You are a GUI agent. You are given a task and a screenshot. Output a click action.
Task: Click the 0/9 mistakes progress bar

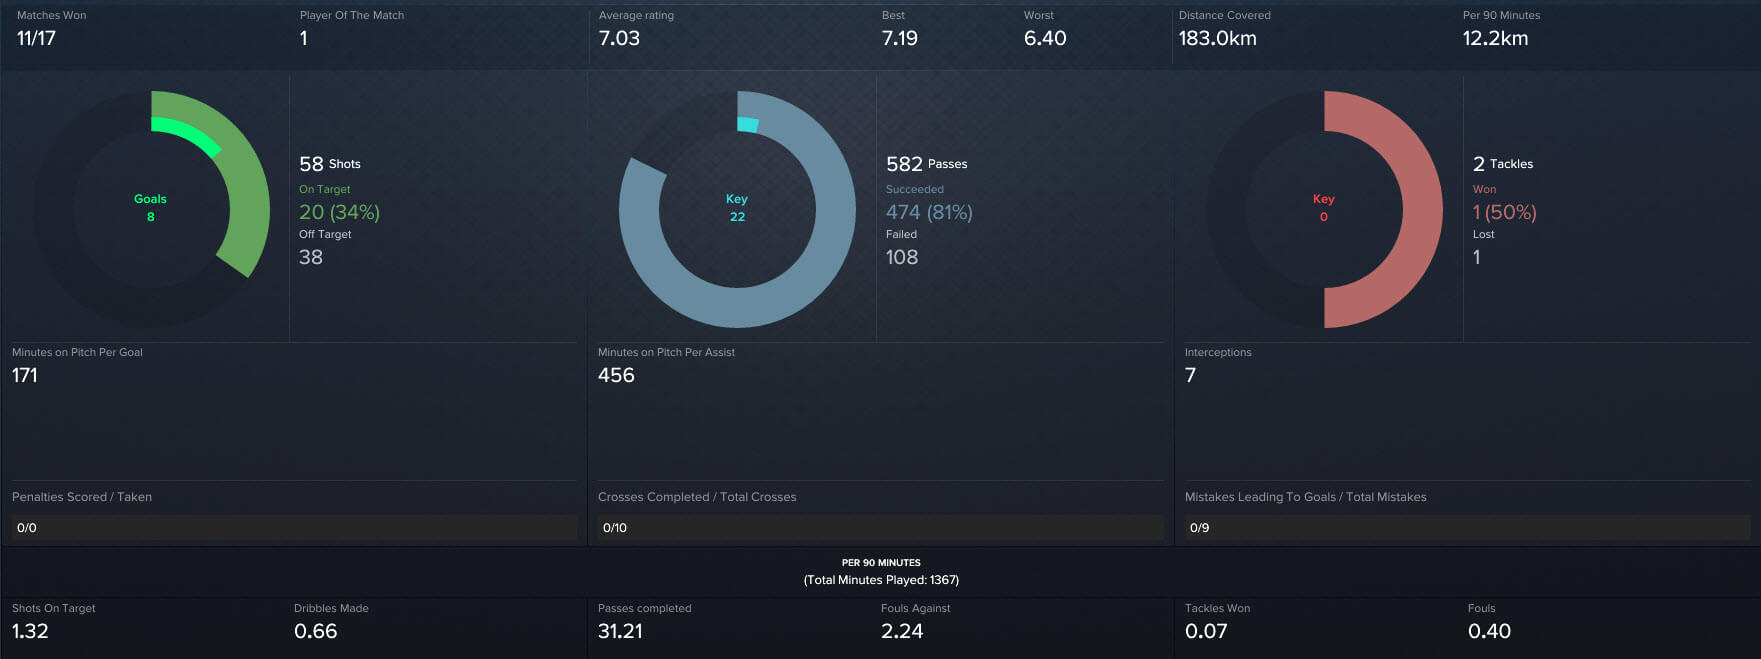pos(1468,528)
